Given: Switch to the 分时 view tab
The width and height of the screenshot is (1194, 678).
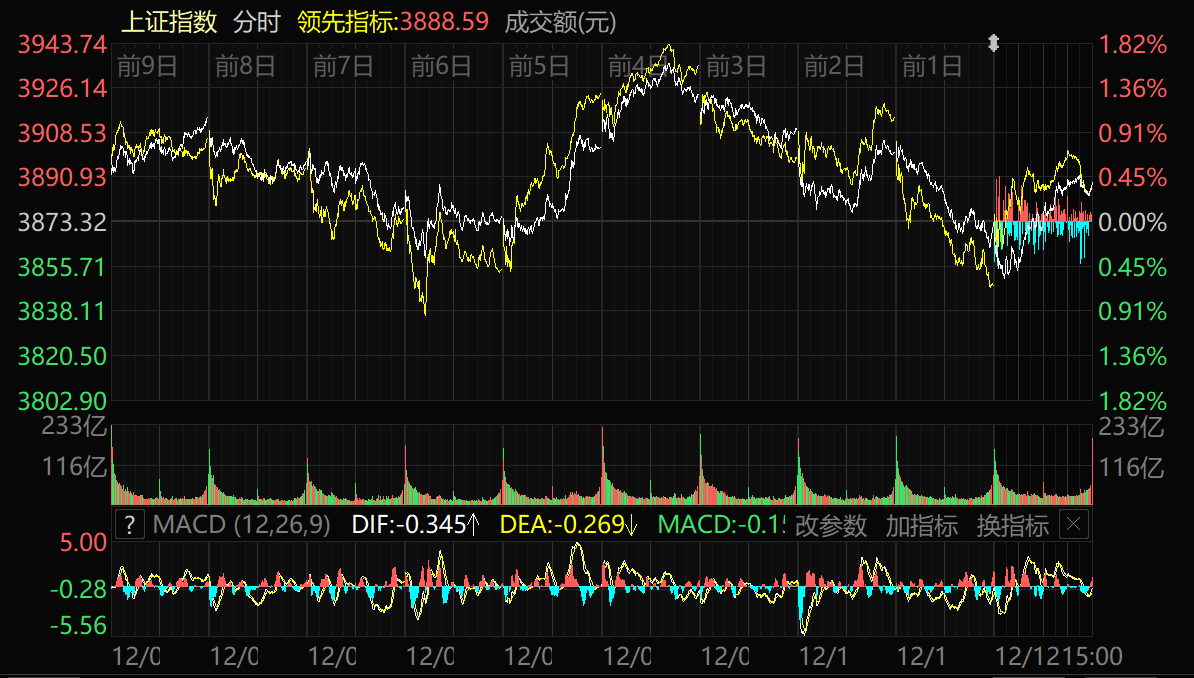Looking at the screenshot, I should [257, 21].
